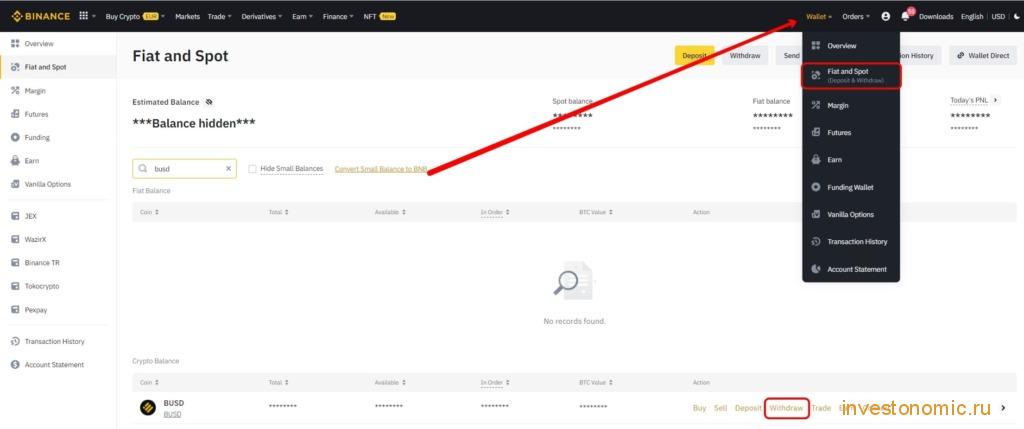Open the apps grid icon
Screen dimensions: 1024x429
(x=84, y=16)
